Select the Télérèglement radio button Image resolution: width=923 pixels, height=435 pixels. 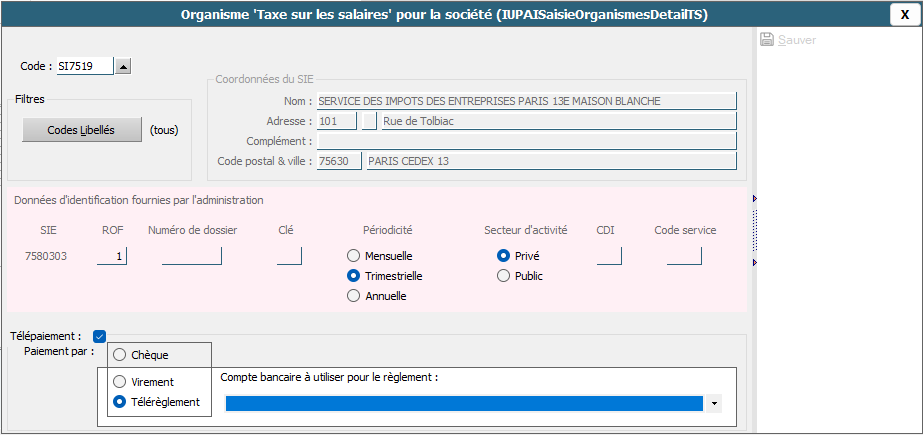[x=120, y=402]
